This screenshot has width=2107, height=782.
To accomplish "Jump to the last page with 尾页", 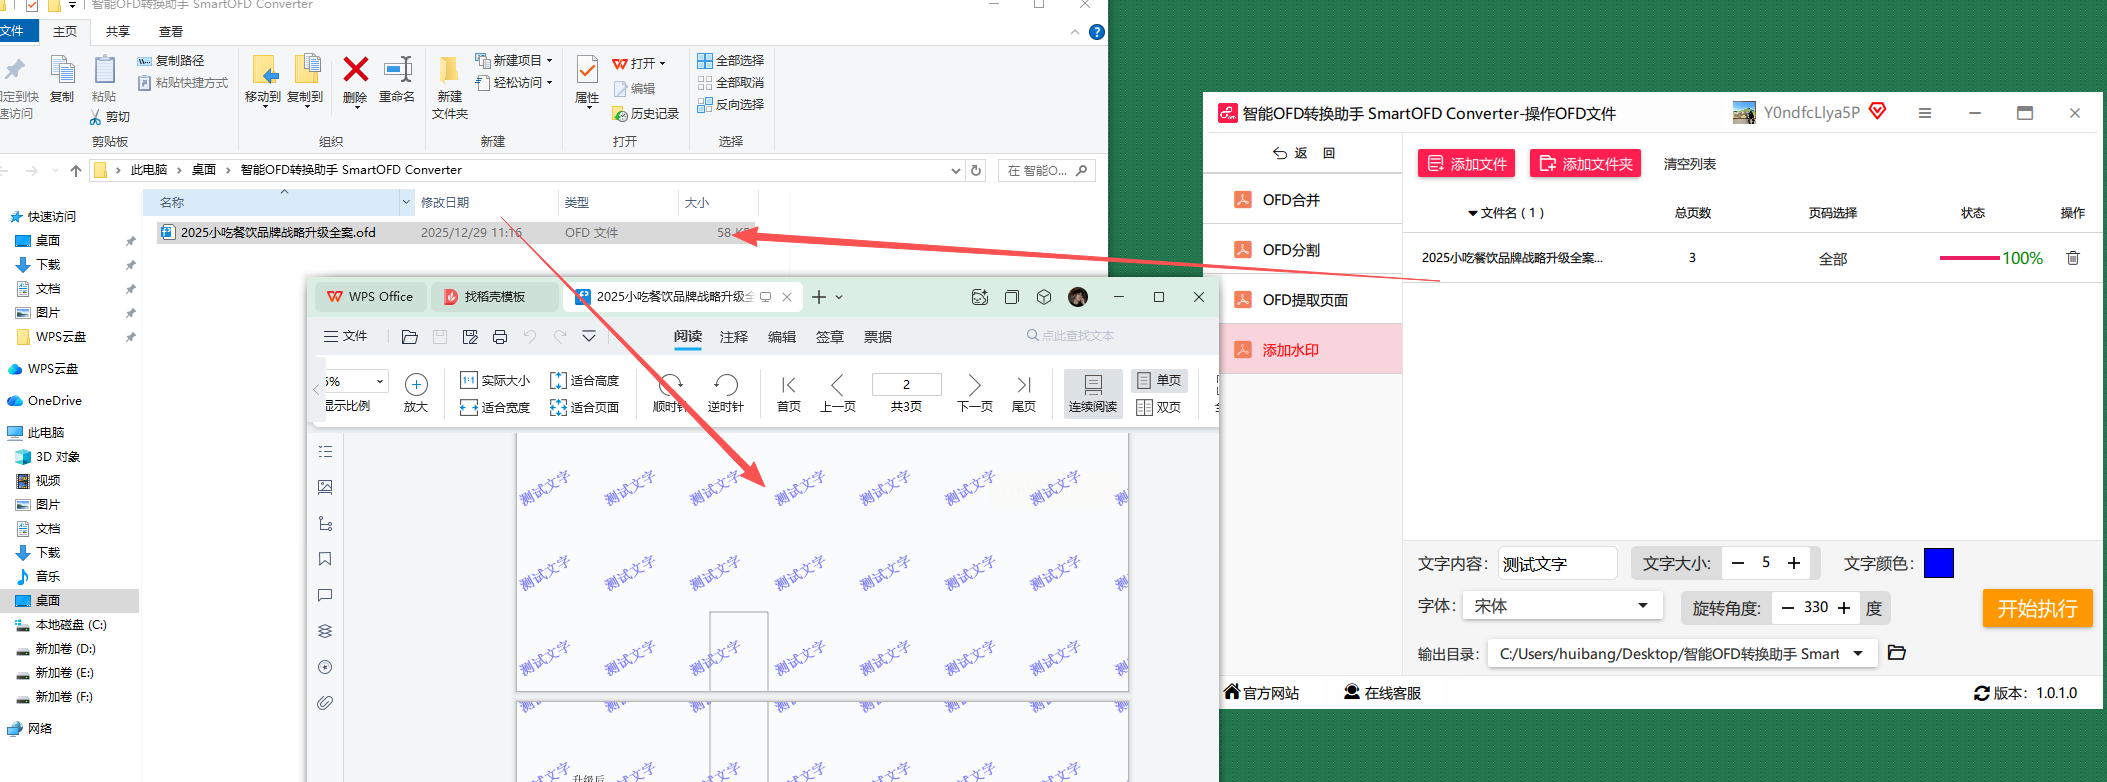I will click(1024, 392).
